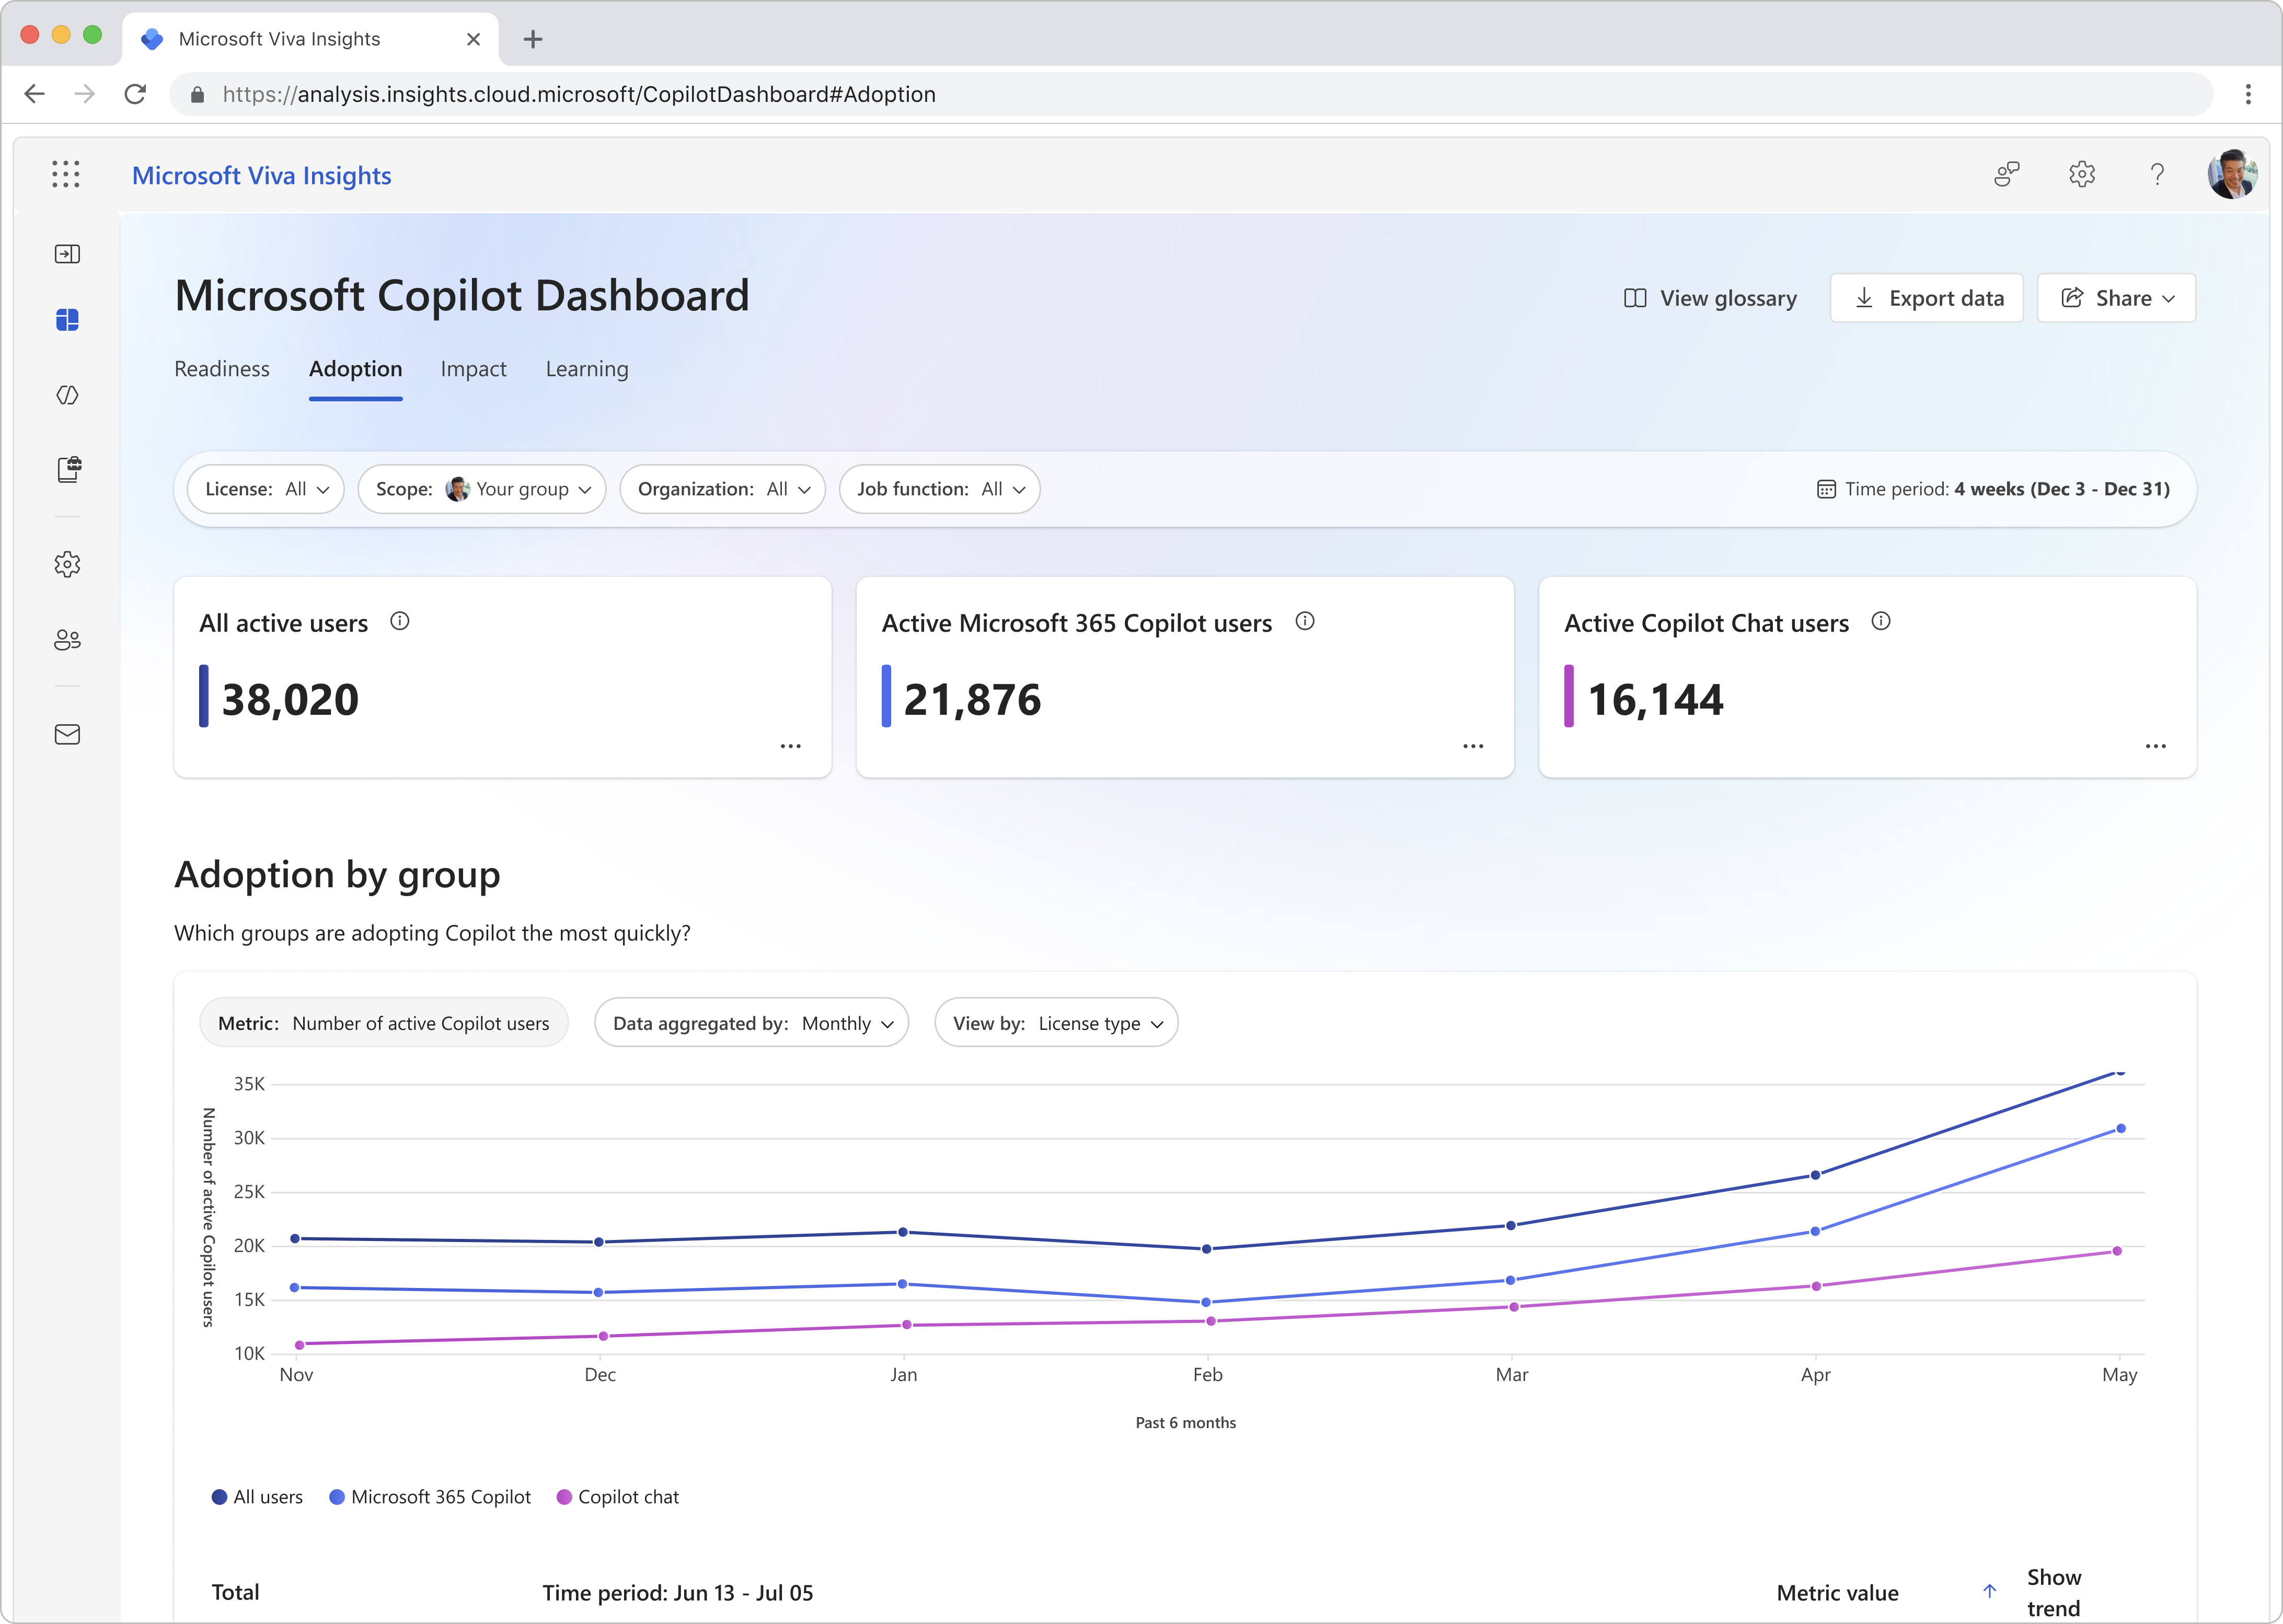
Task: Click the Copilot chat legend swatch
Action: [564, 1497]
